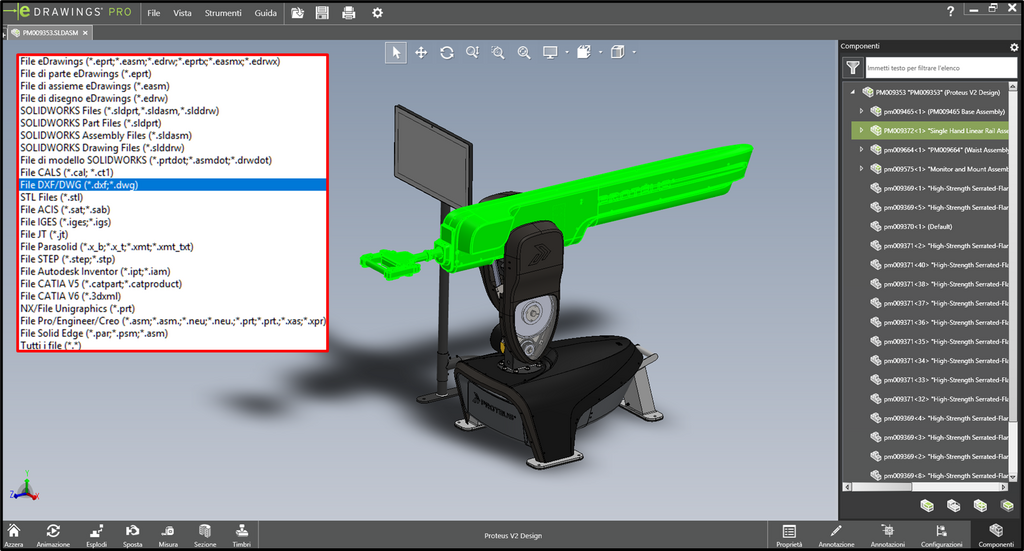Open the Proprietà panel
This screenshot has width=1024, height=551.
[x=789, y=535]
